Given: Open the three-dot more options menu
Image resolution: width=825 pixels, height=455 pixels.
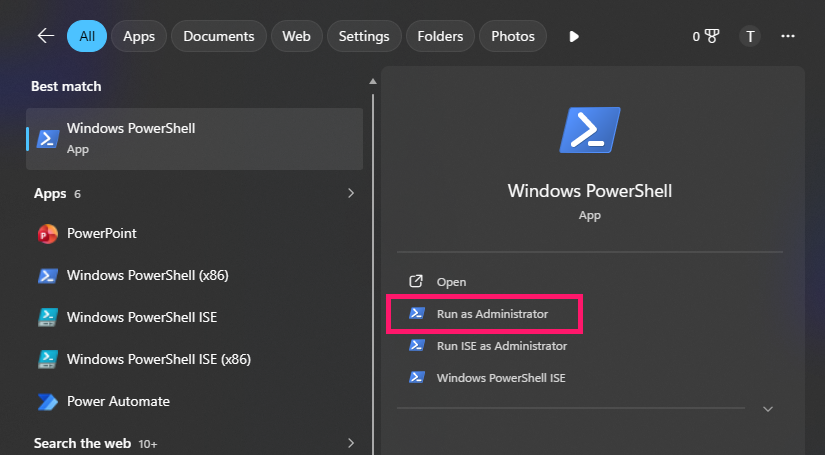Looking at the screenshot, I should coord(788,36).
